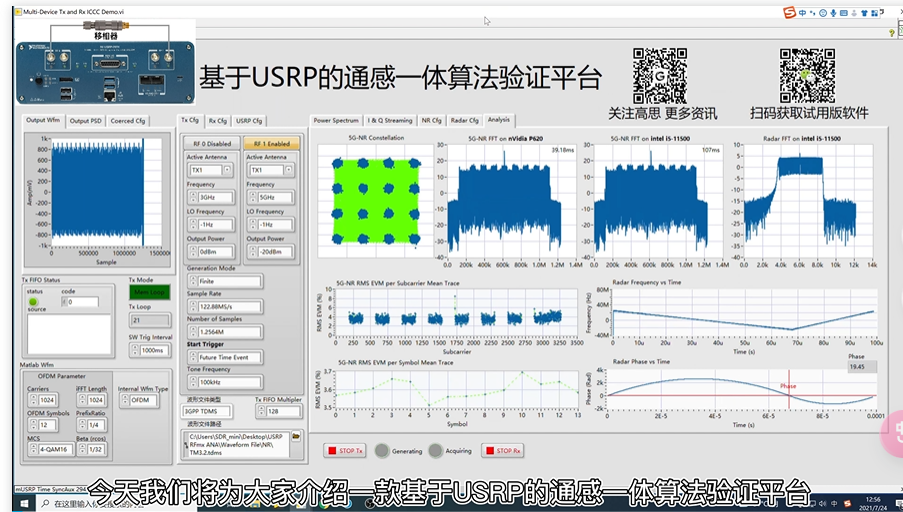This screenshot has height=512, width=903.
Task: Switch punctuation mode on Sogou IME bar
Action: pyautogui.click(x=813, y=13)
